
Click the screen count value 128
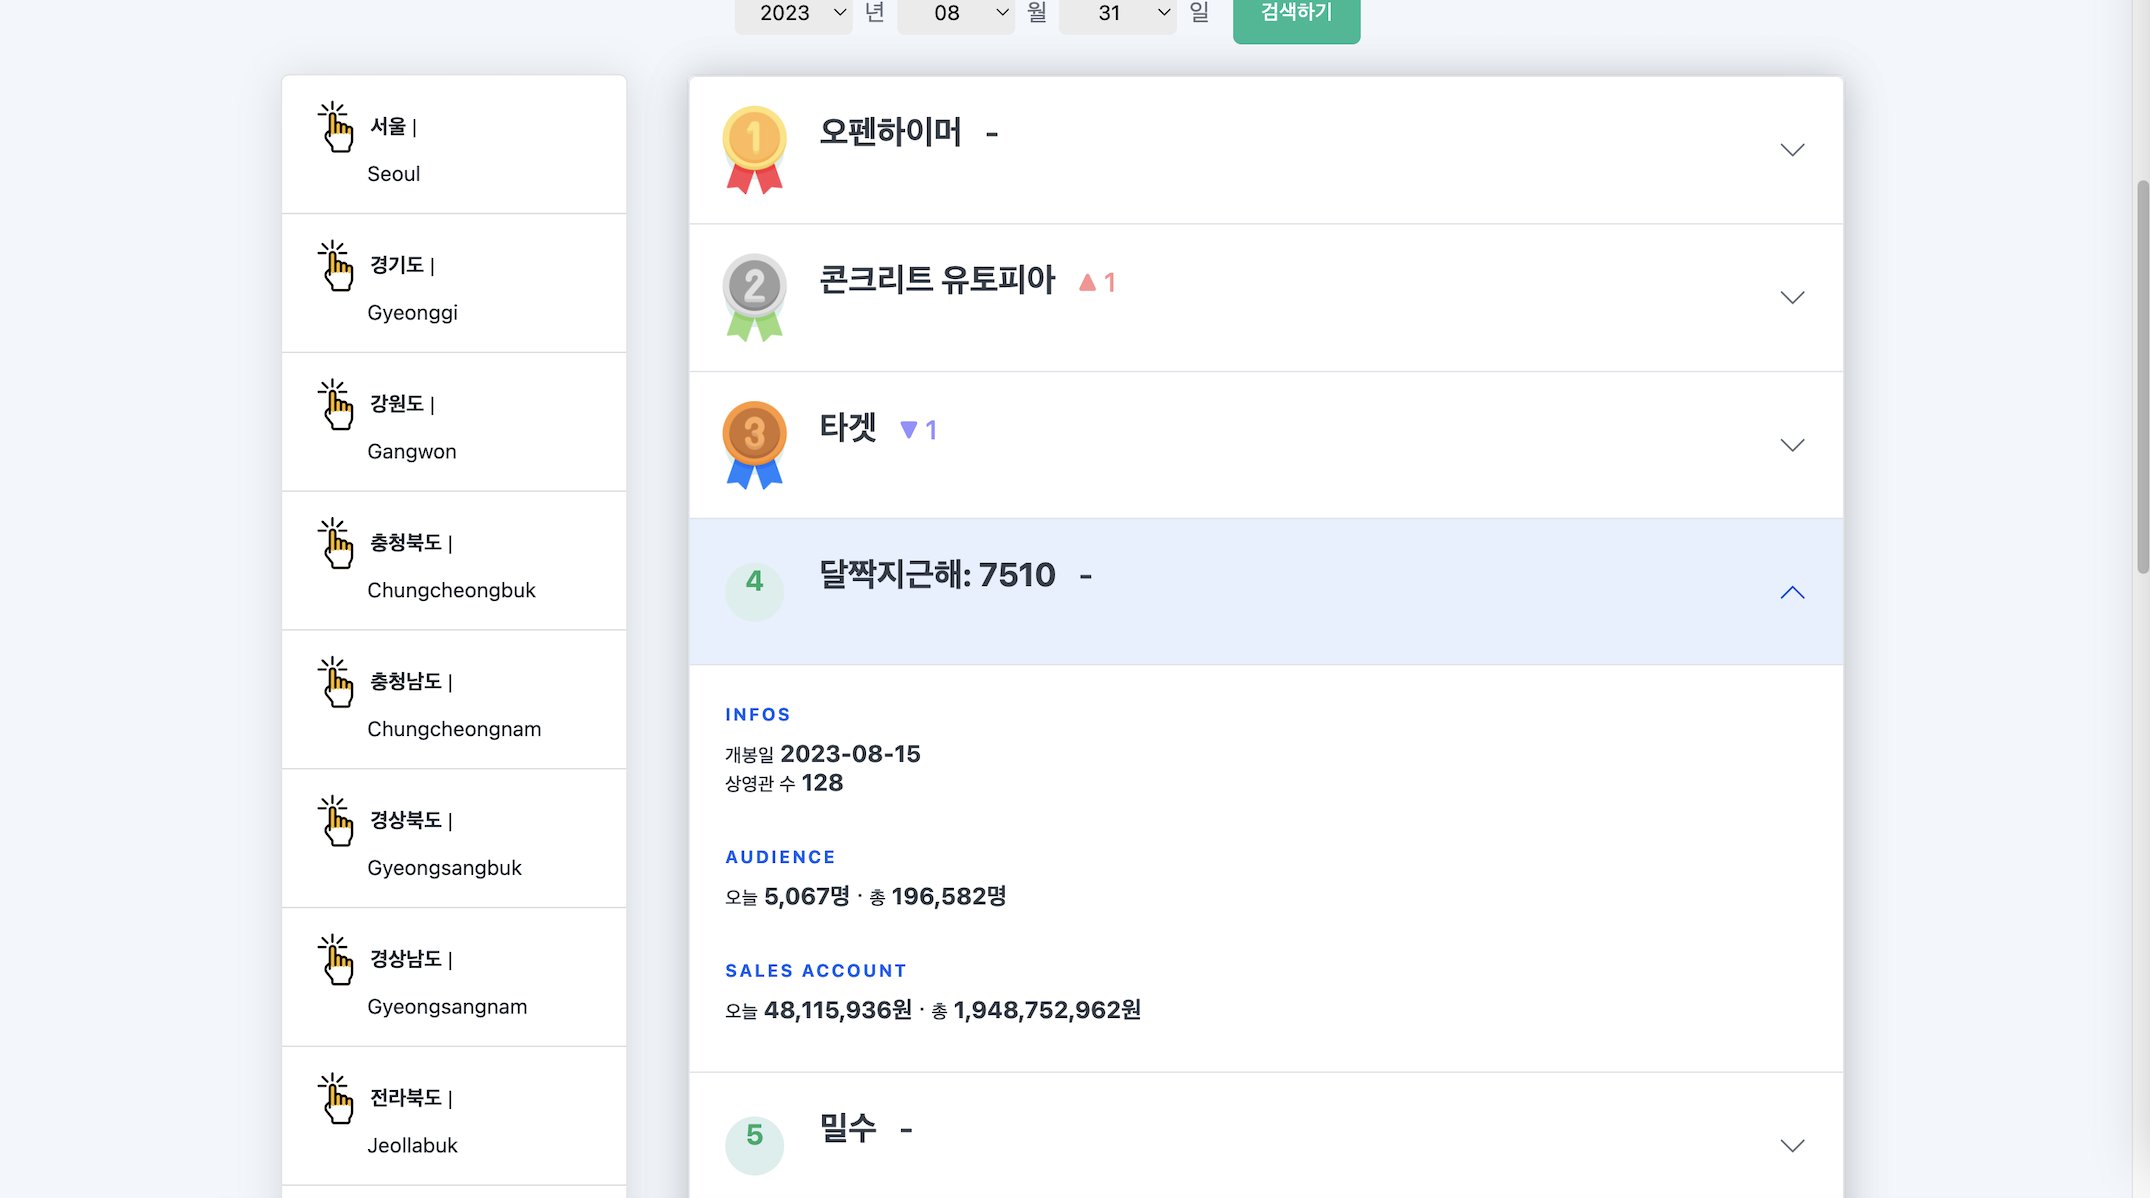point(822,783)
